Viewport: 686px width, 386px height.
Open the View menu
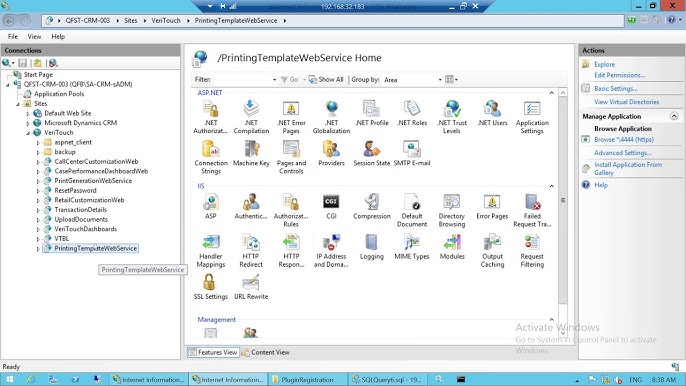tap(34, 37)
